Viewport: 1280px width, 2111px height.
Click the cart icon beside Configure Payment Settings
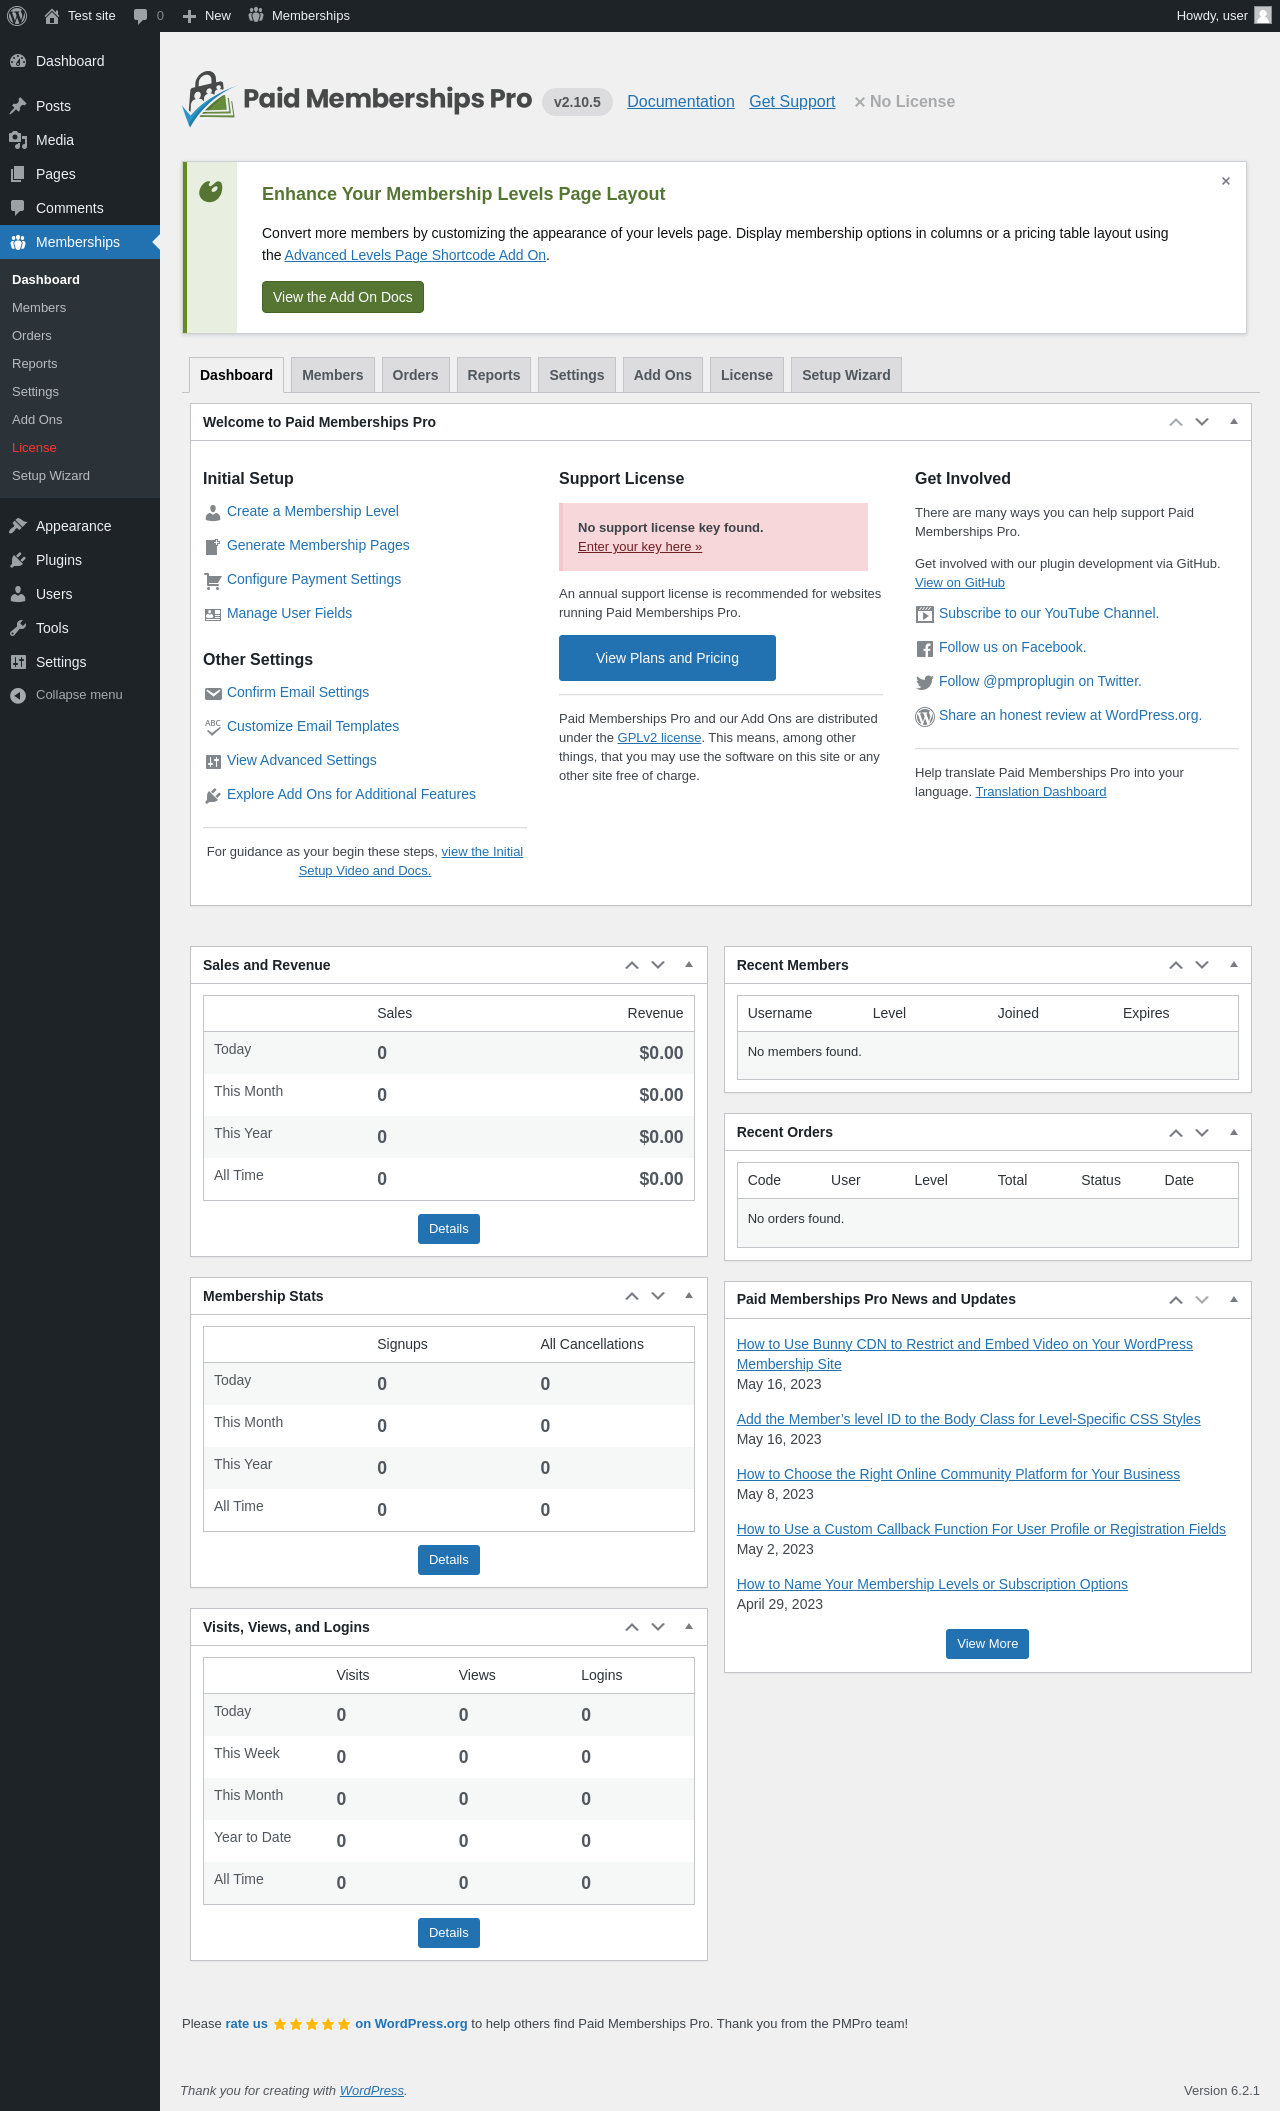click(213, 580)
